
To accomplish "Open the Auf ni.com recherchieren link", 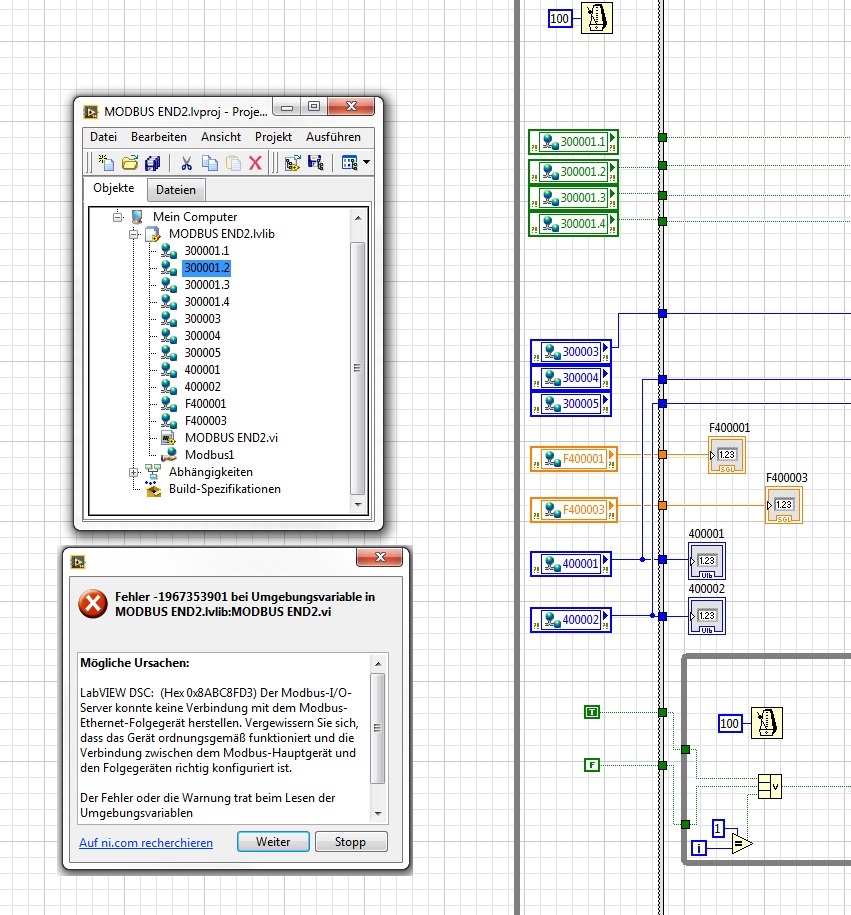I will (146, 843).
